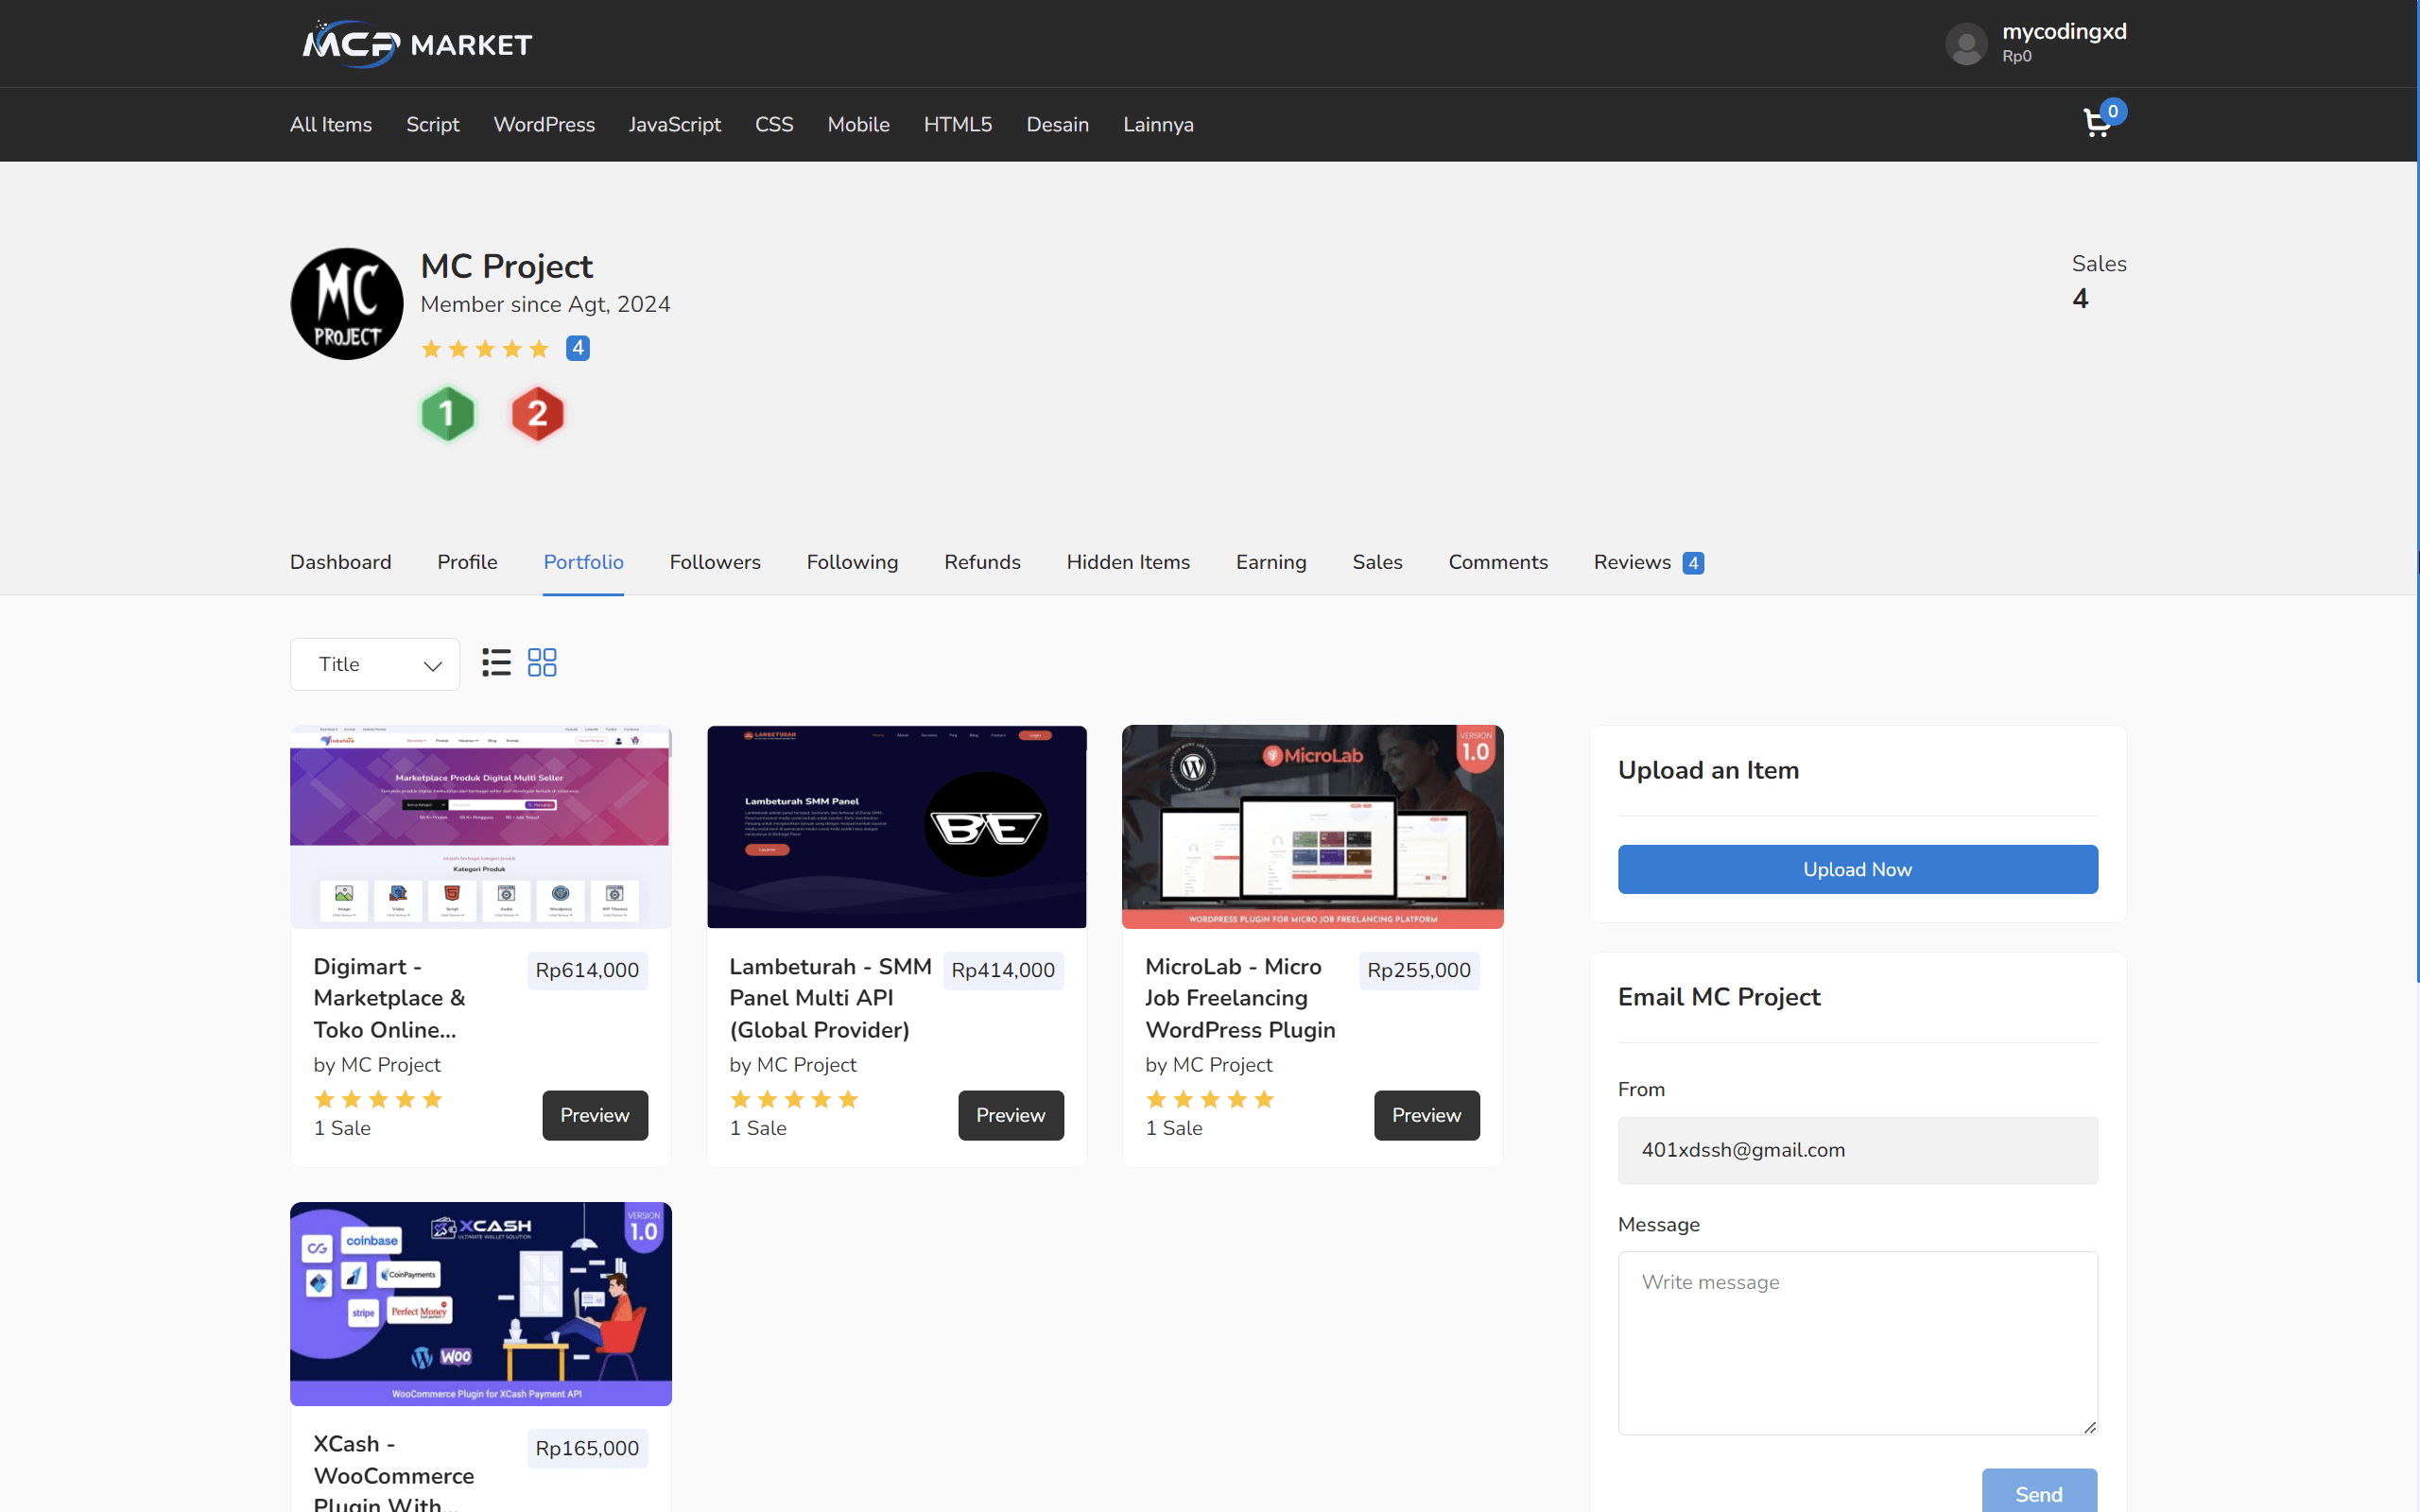Click price Rp614,000
Image resolution: width=2420 pixels, height=1512 pixels.
[x=587, y=970]
